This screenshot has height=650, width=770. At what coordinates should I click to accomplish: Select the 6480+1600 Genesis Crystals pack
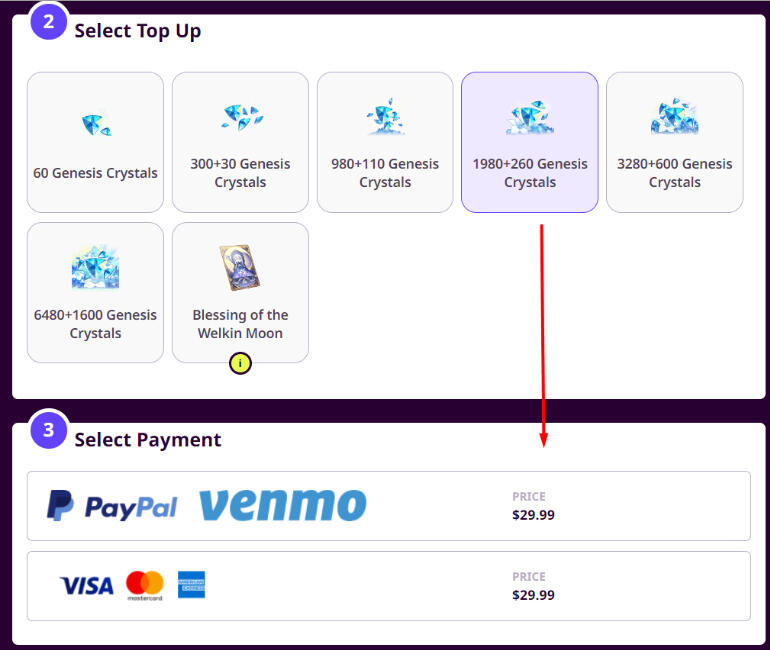(95, 293)
